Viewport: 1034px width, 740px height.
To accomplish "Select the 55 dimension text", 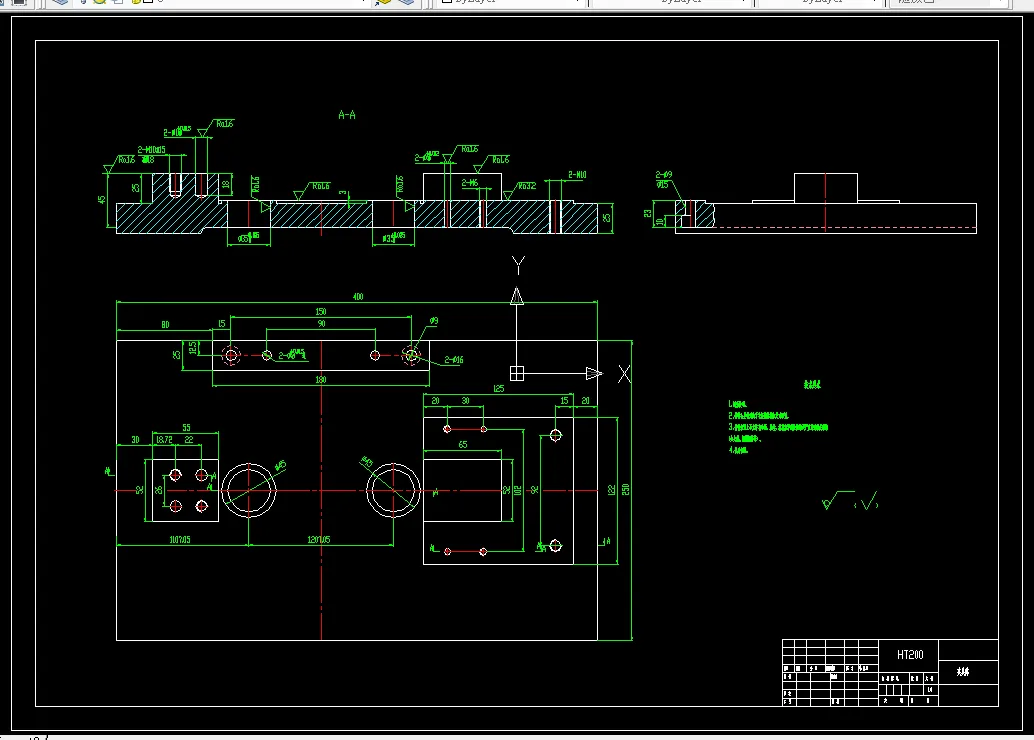I will (186, 428).
